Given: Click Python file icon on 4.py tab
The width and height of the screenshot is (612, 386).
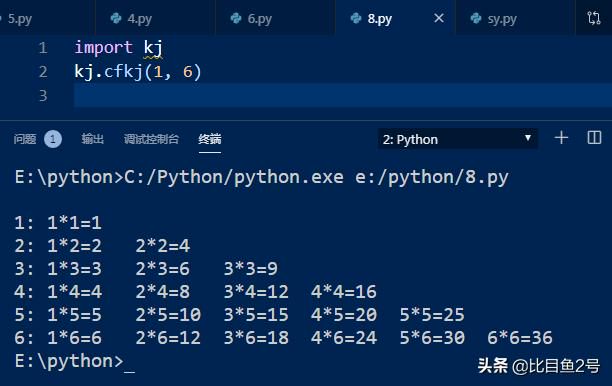Looking at the screenshot, I should pos(116,18).
